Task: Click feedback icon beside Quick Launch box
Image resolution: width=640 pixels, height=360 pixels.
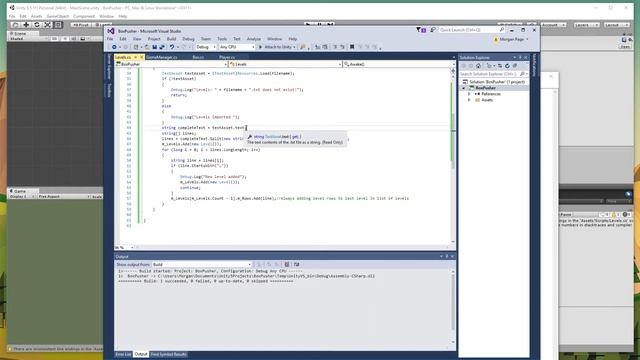Action: coord(433,30)
